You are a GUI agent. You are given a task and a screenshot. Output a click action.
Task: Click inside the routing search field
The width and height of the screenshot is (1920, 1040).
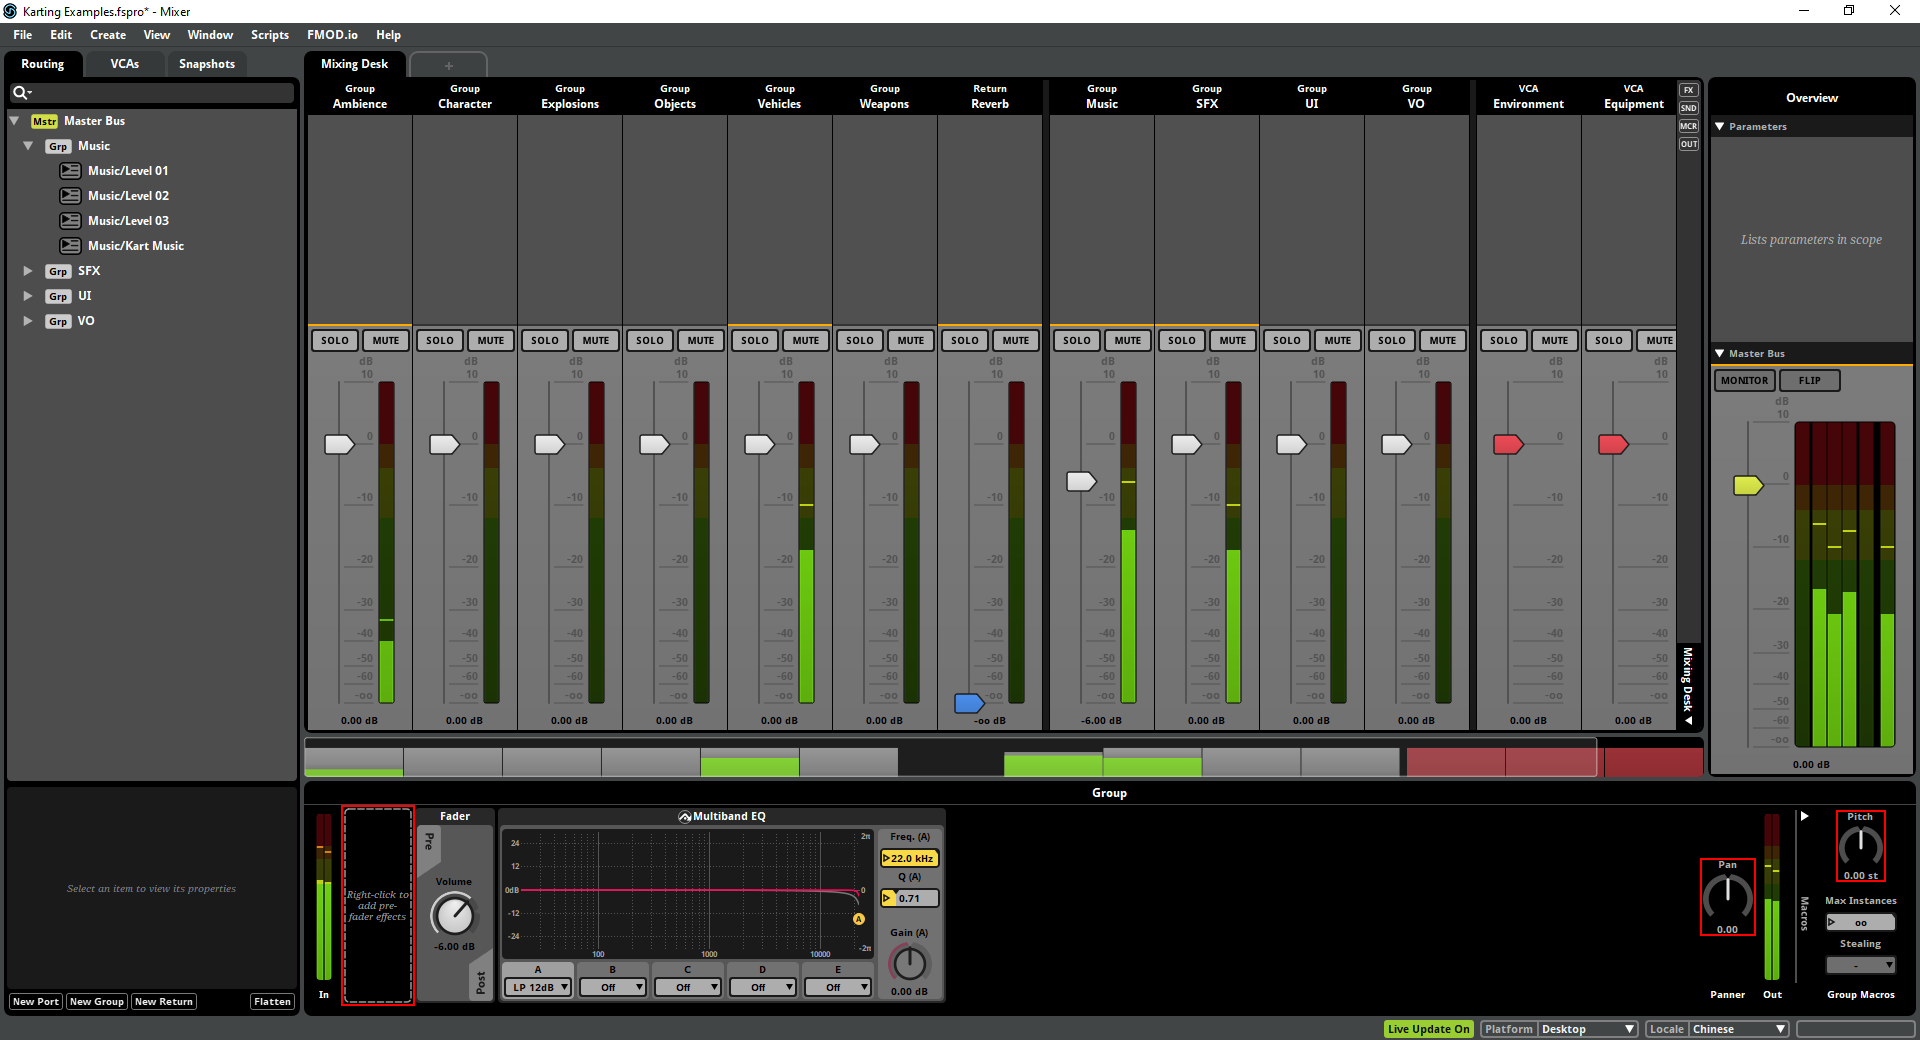coord(160,92)
